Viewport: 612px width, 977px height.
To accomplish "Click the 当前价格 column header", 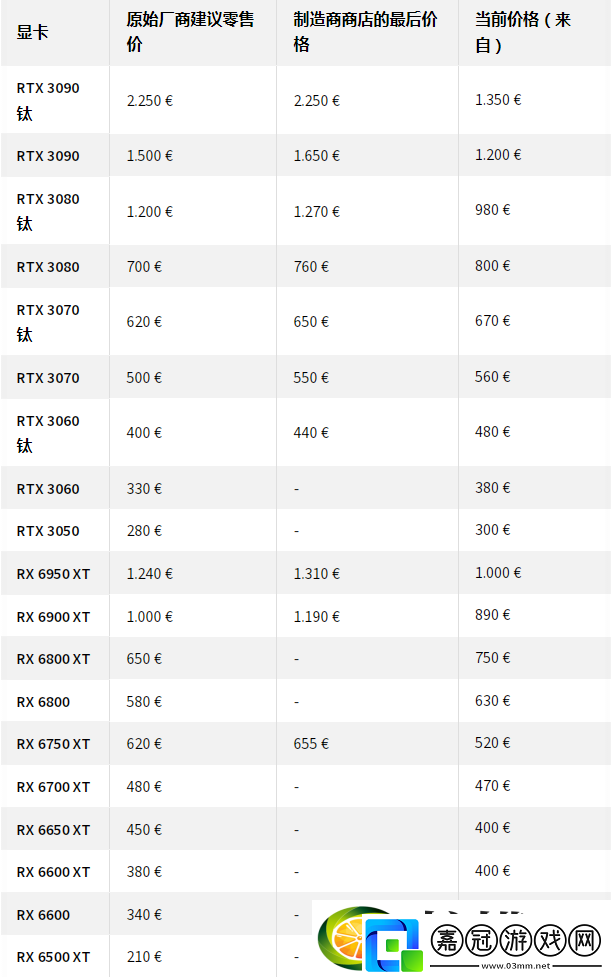I will (522, 32).
